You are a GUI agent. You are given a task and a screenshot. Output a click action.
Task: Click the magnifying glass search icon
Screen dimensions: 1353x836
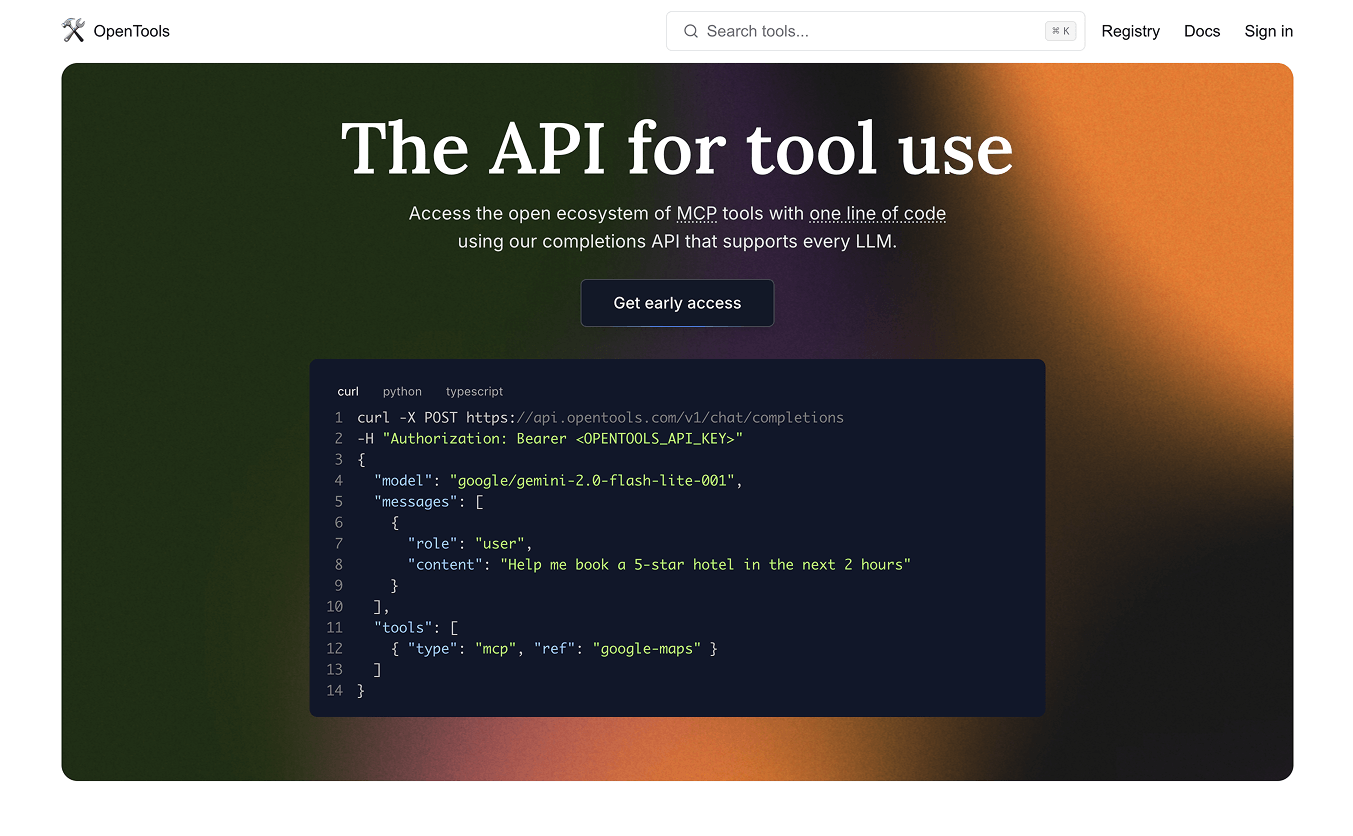[690, 31]
